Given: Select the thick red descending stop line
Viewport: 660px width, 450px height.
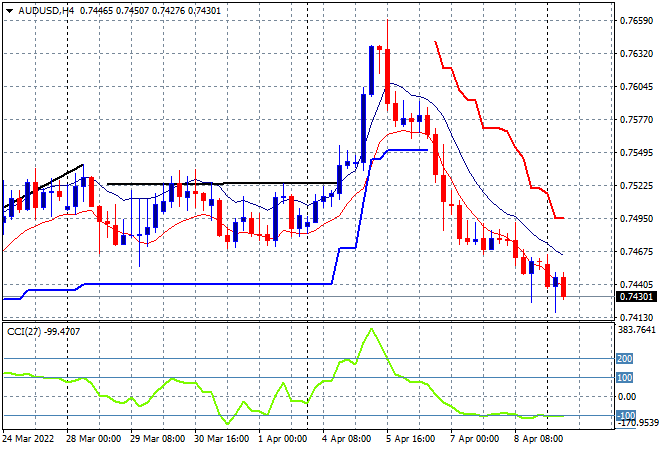Looking at the screenshot, I should 499,130.
